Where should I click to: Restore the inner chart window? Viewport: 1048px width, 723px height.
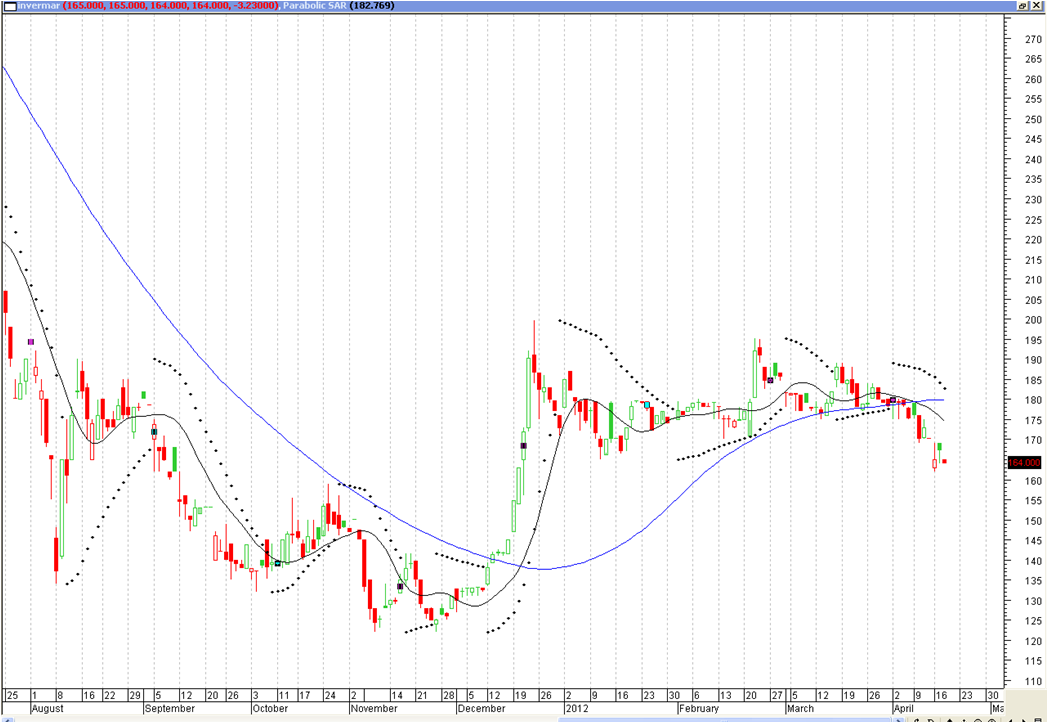coord(1023,5)
